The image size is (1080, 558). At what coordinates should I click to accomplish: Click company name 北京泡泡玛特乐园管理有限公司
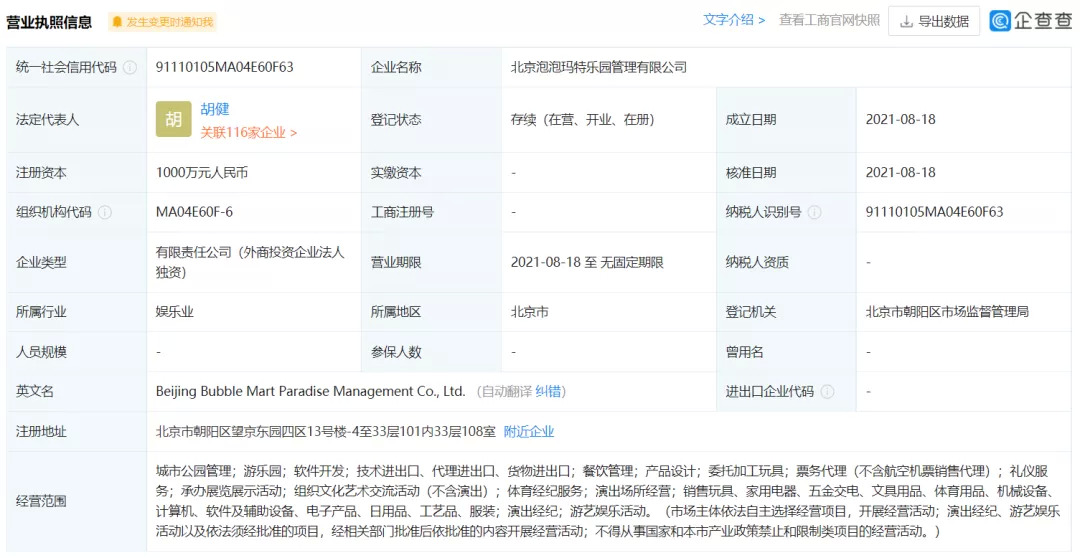click(599, 68)
